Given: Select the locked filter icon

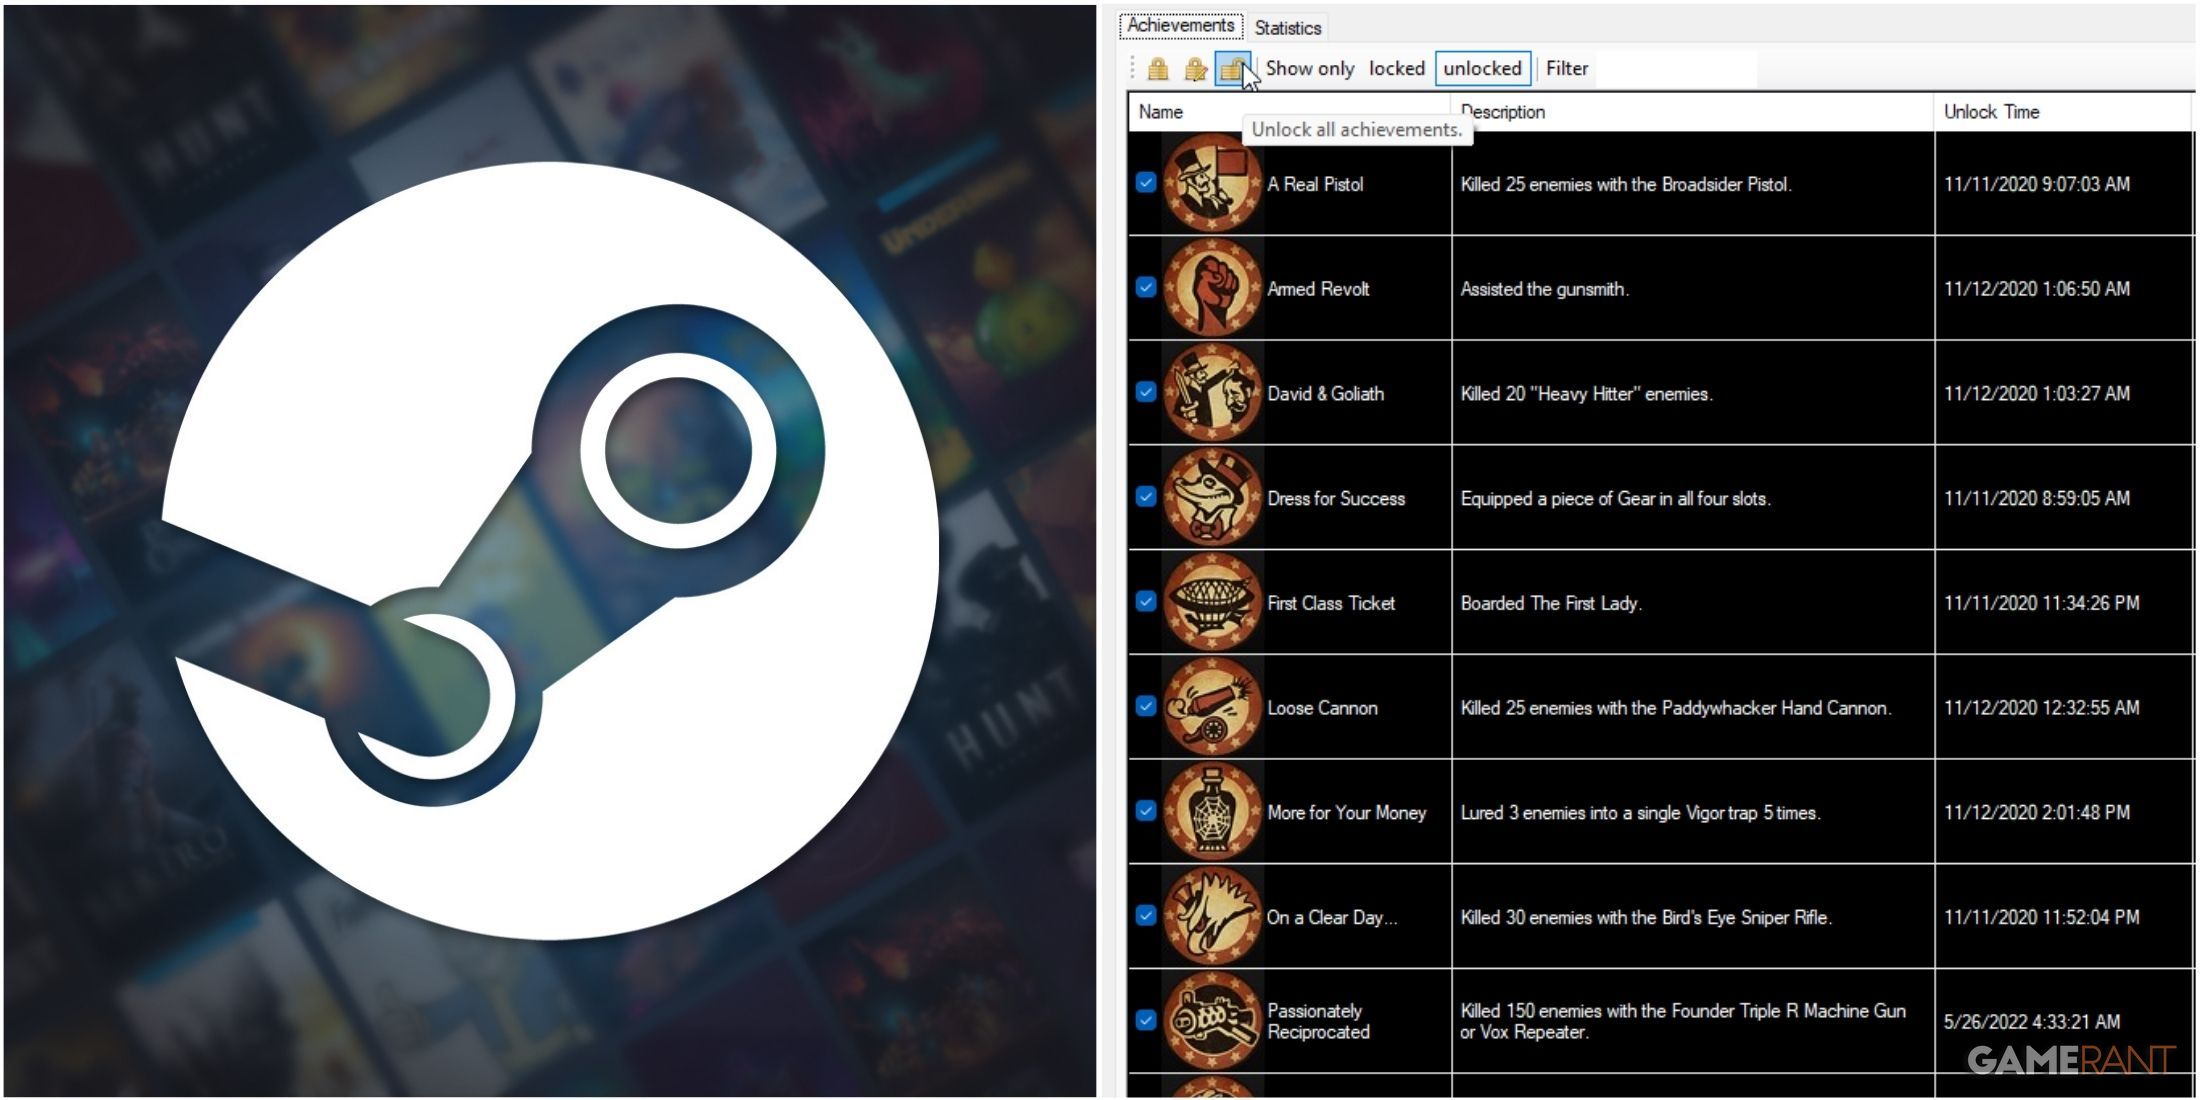Looking at the screenshot, I should pos(1404,67).
